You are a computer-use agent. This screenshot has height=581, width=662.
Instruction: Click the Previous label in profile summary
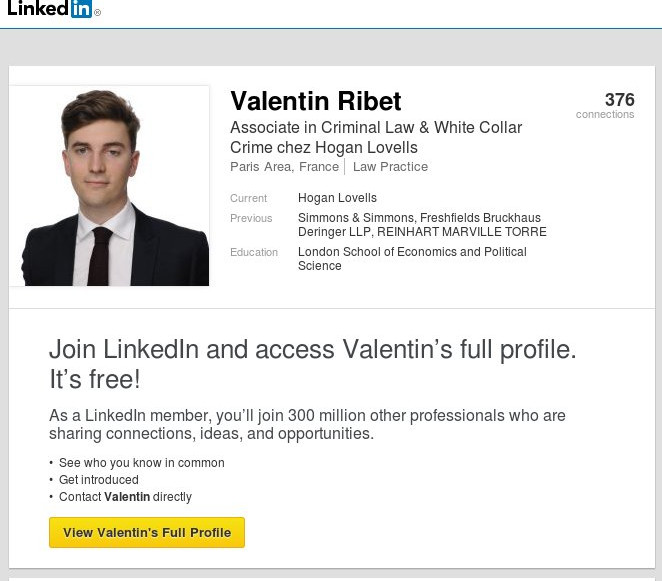pyautogui.click(x=251, y=218)
